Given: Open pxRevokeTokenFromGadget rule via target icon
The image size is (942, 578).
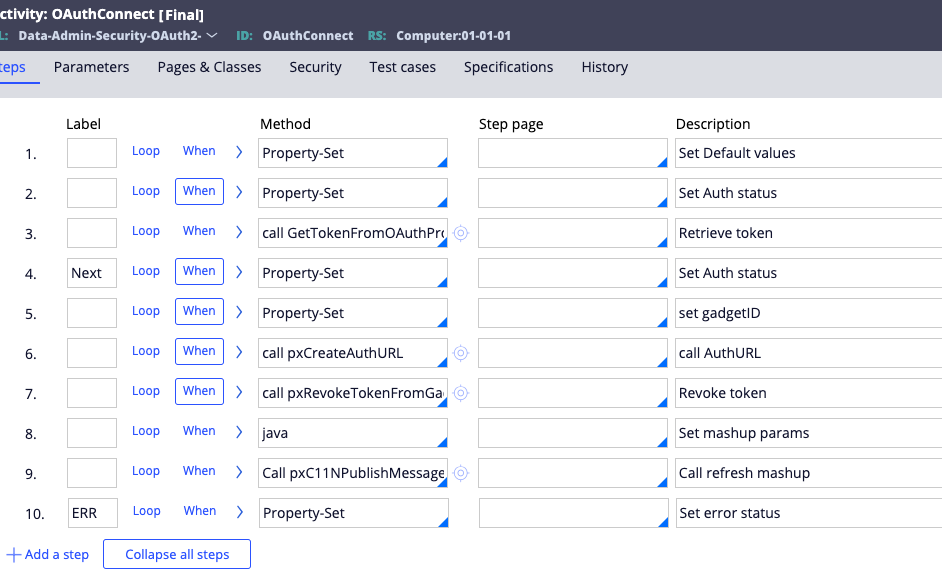Looking at the screenshot, I should (x=461, y=393).
